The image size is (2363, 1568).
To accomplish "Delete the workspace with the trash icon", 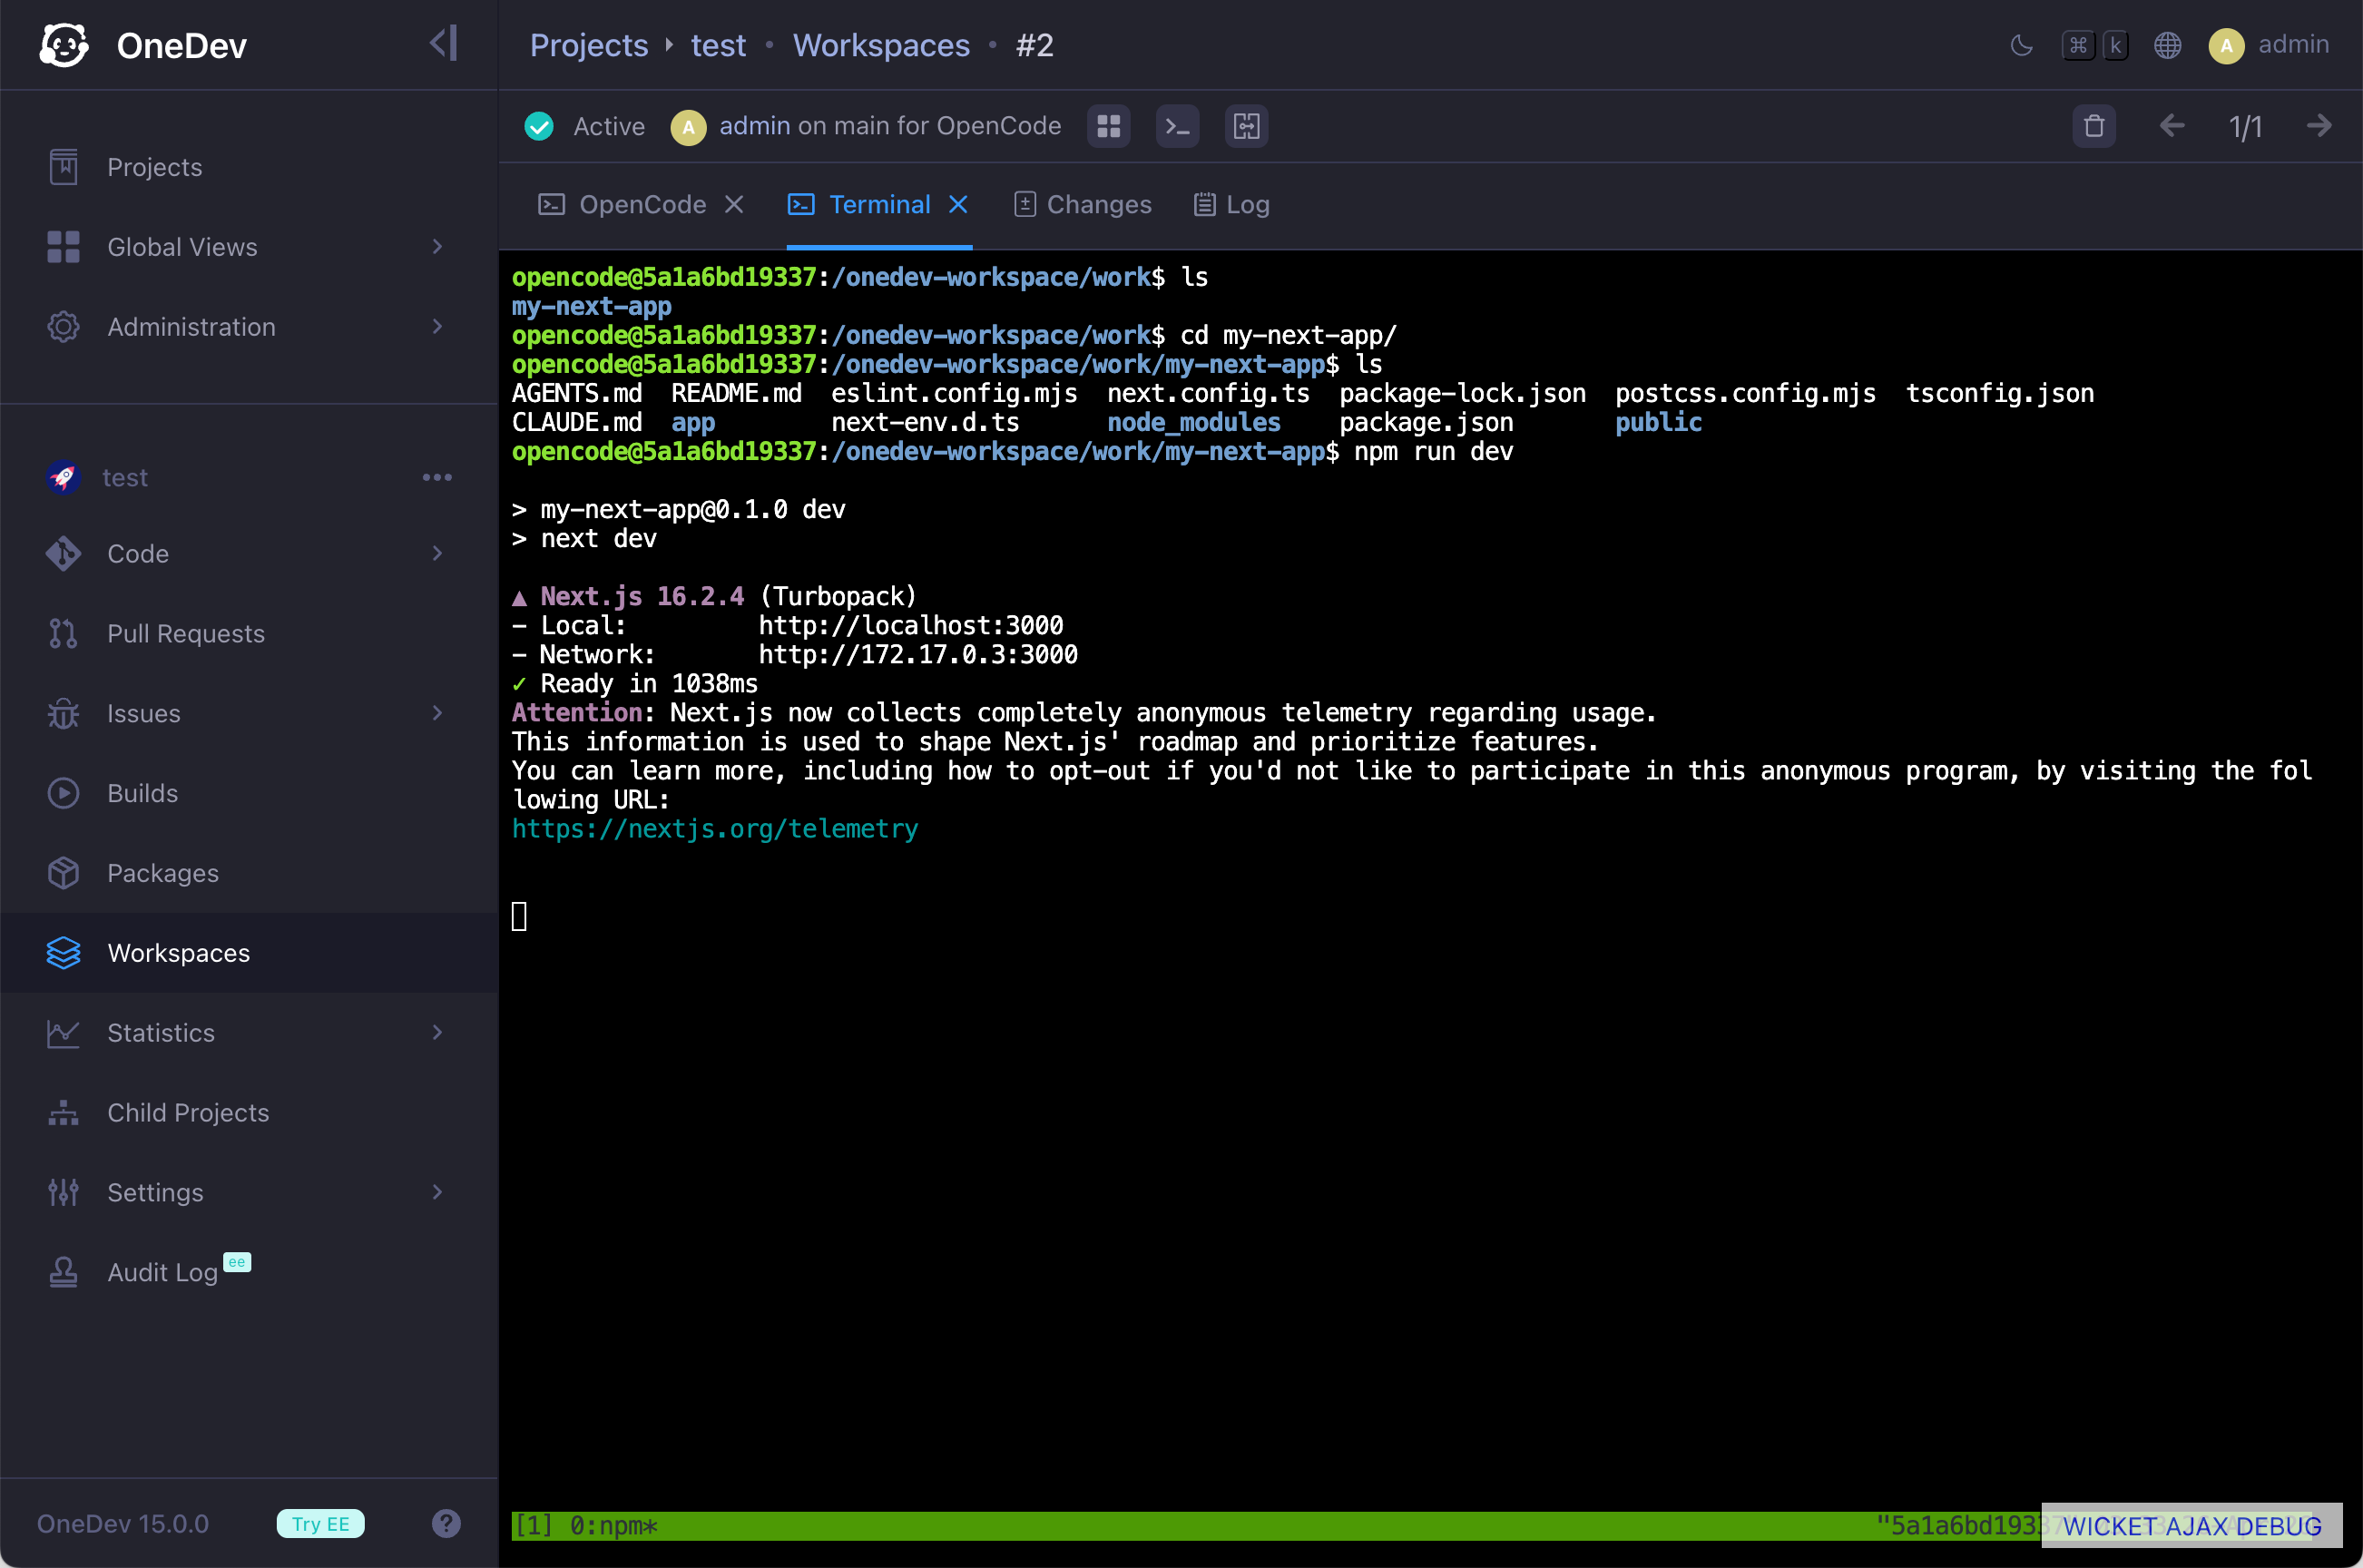I will click(2094, 126).
